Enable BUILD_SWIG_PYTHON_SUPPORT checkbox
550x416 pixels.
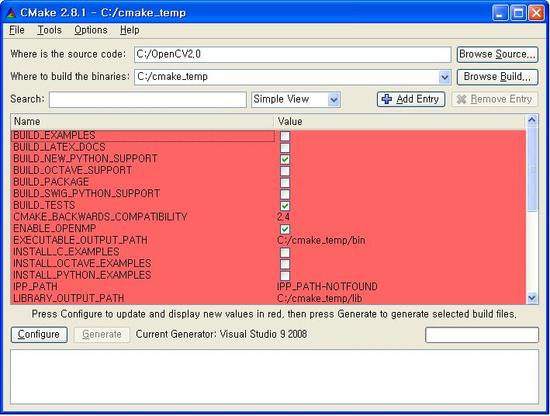(285, 194)
